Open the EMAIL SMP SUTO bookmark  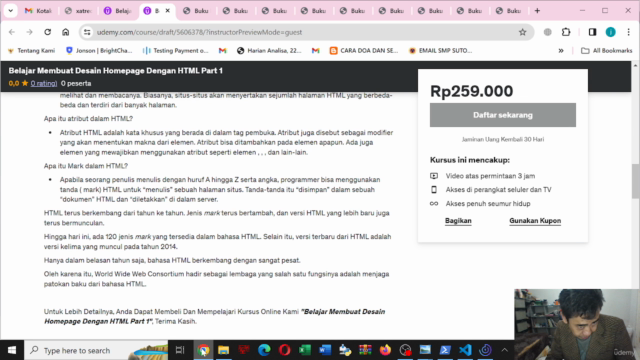click(x=440, y=51)
